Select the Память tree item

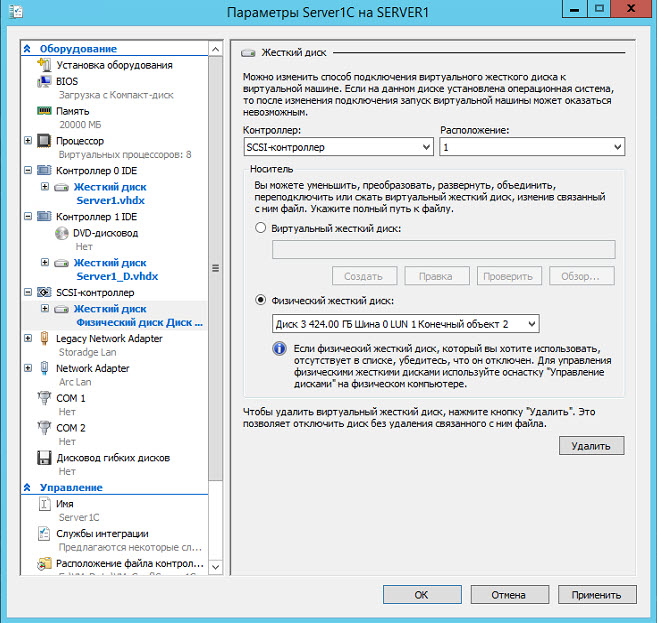tap(72, 111)
